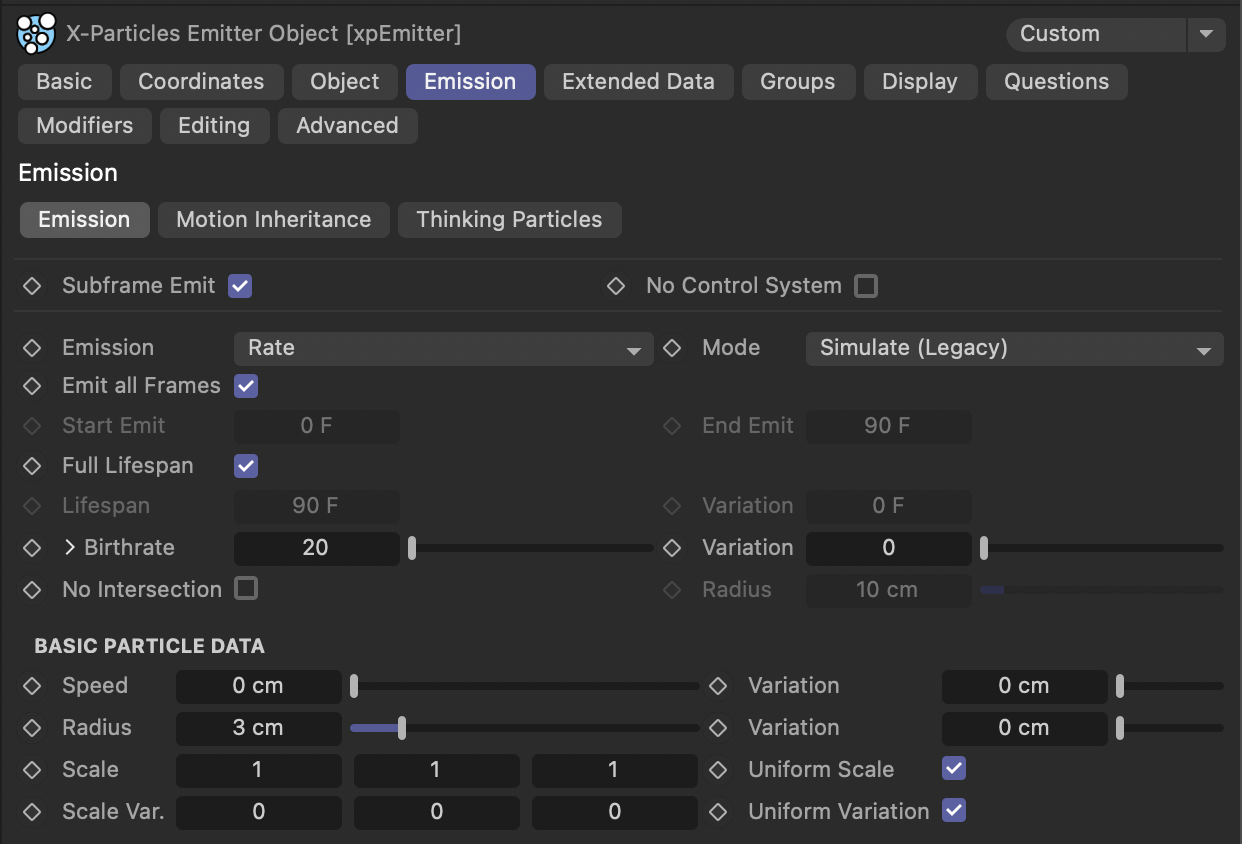
Task: Uncheck Emit all Frames
Action: tap(246, 386)
